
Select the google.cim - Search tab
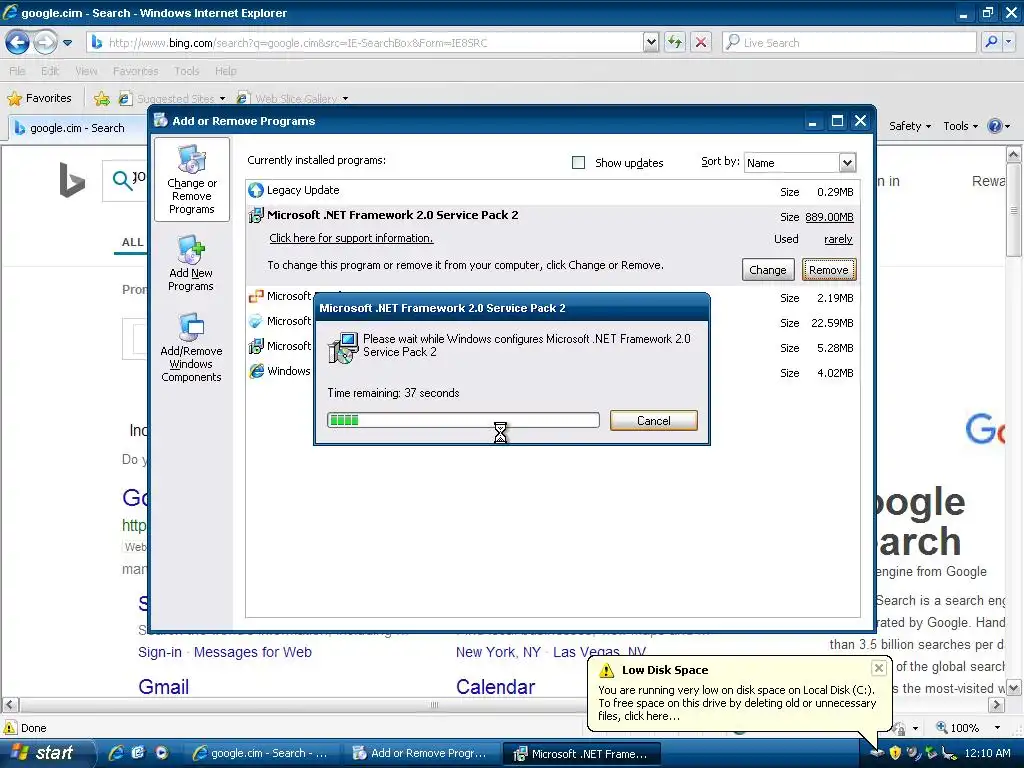[x=77, y=128]
